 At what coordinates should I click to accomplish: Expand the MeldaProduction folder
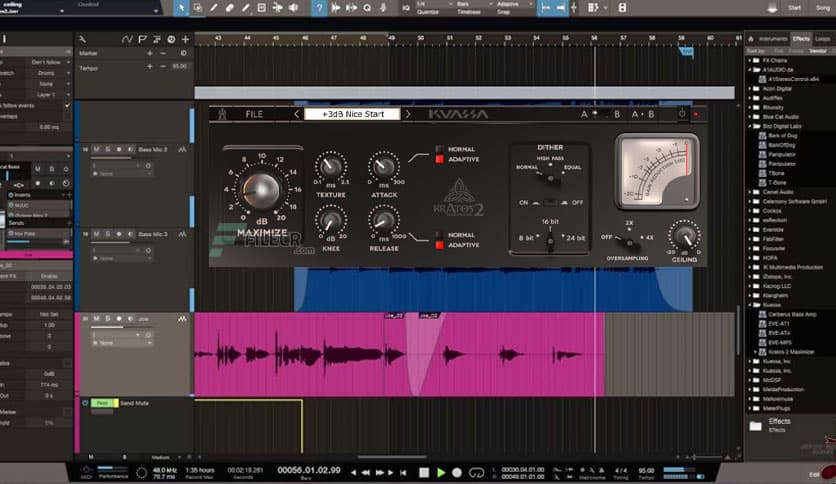click(x=750, y=389)
